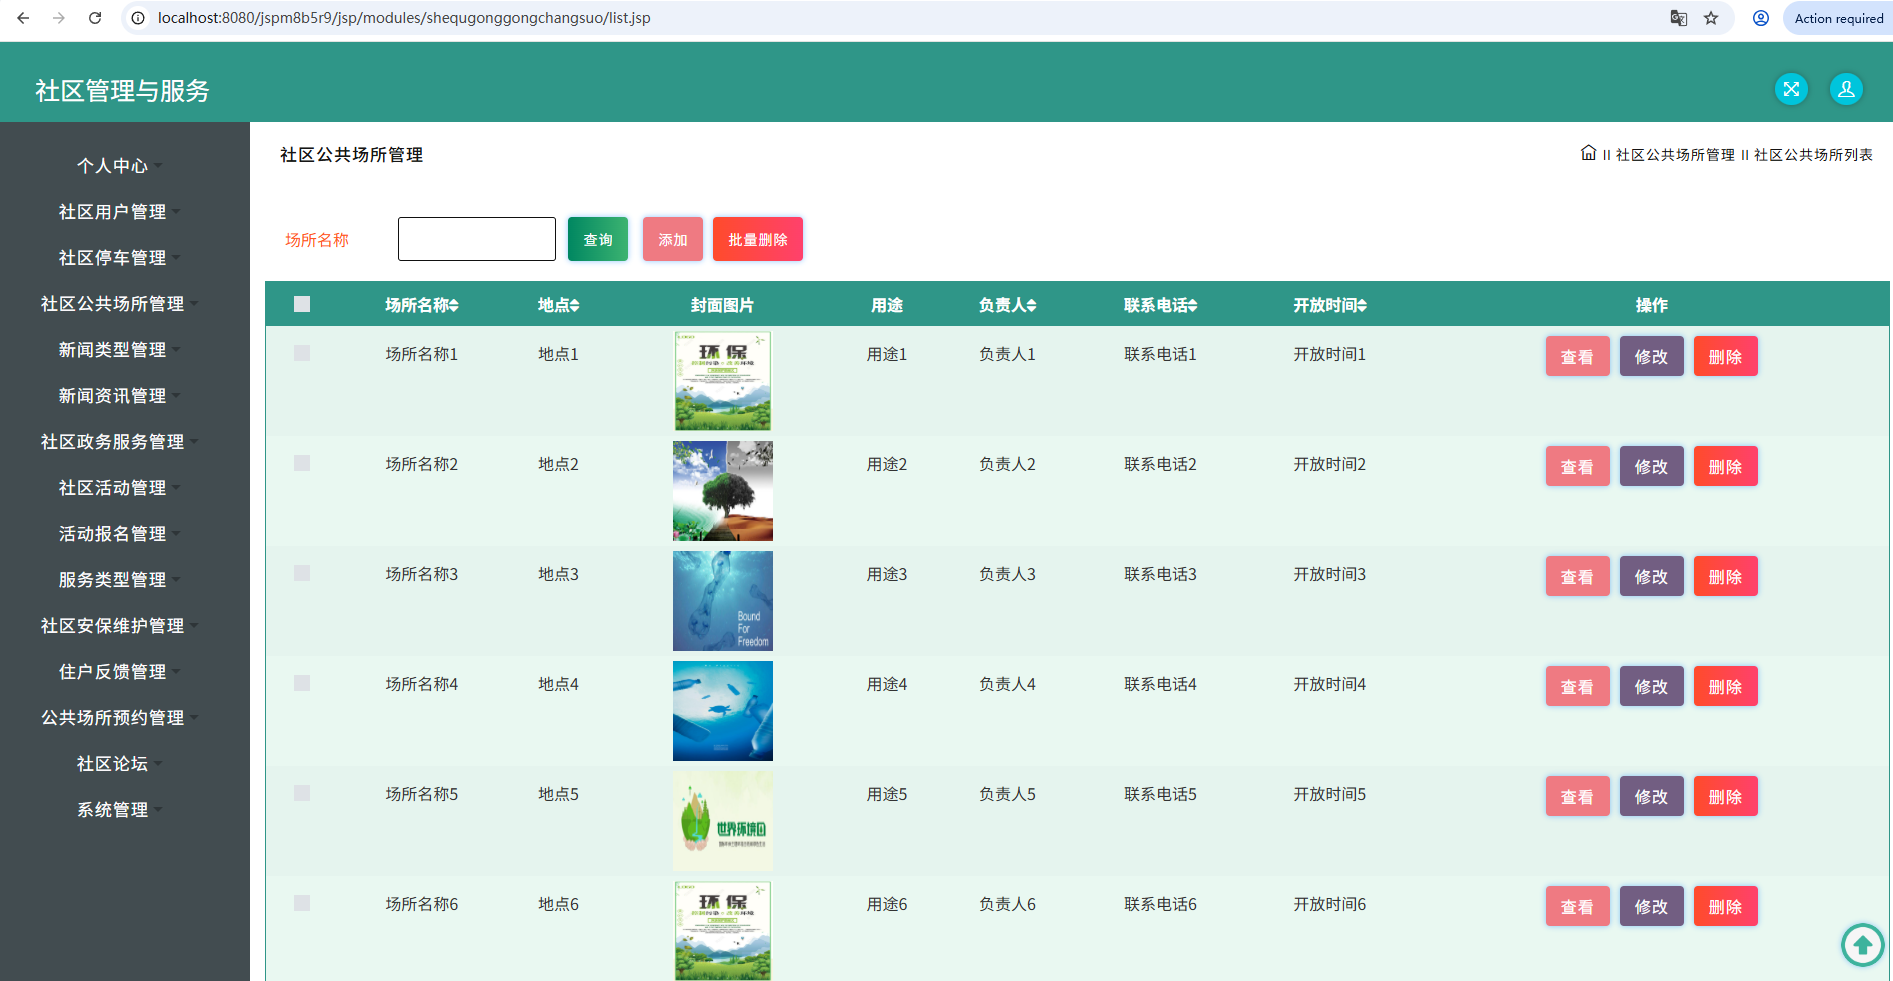
Task: Open the user profile icon in header
Action: point(1846,89)
